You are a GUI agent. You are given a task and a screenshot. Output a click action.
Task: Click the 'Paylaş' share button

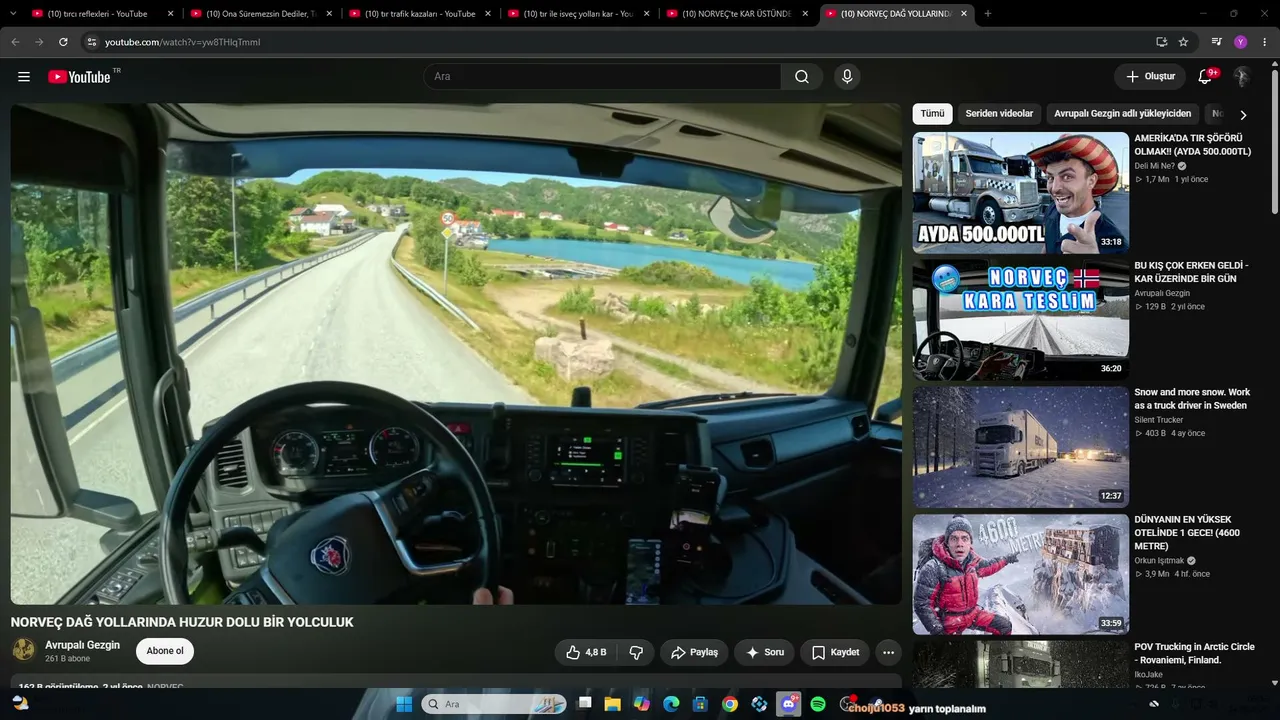(x=694, y=652)
